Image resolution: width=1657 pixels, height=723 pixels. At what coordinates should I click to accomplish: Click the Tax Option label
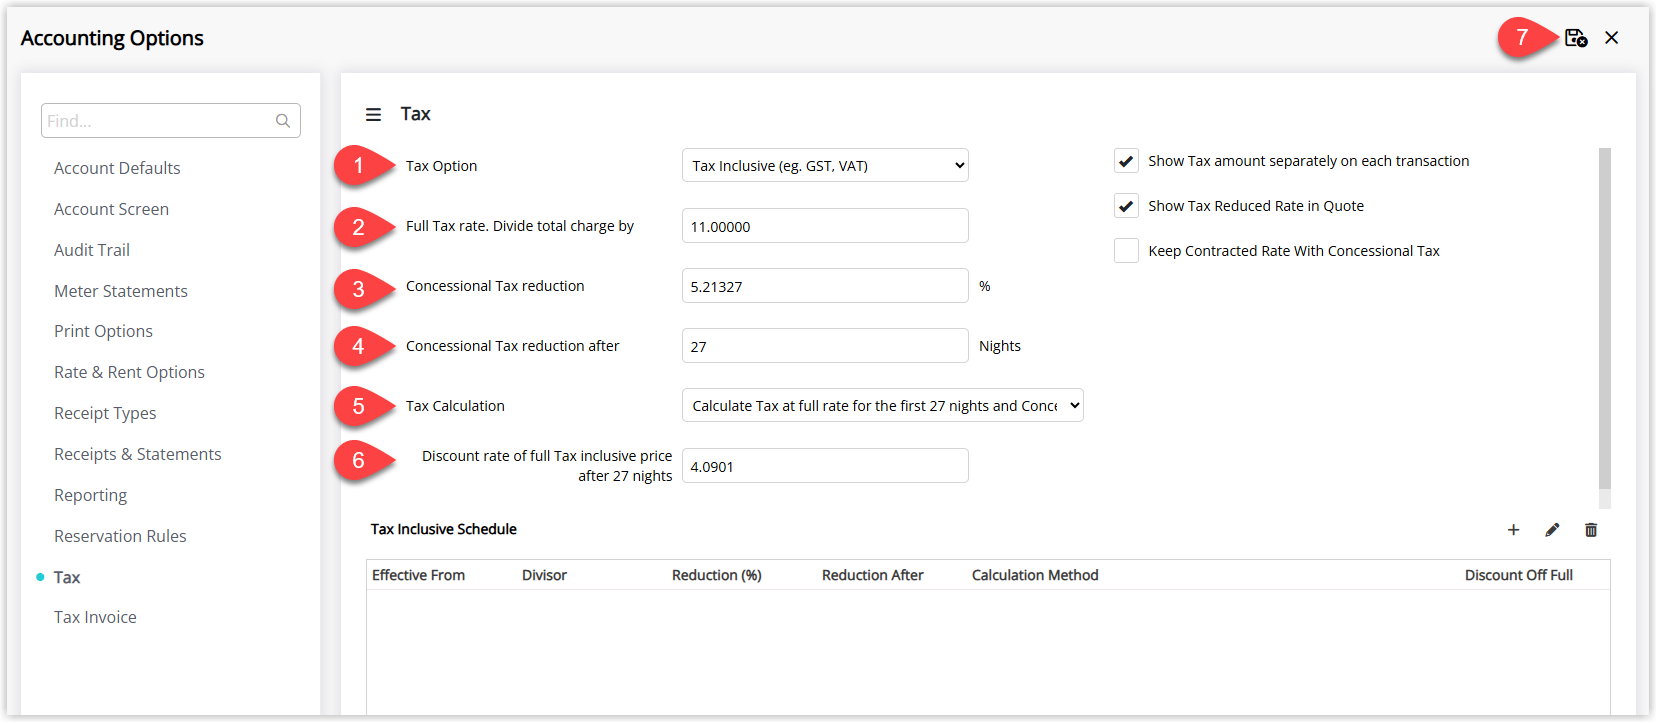coord(441,166)
